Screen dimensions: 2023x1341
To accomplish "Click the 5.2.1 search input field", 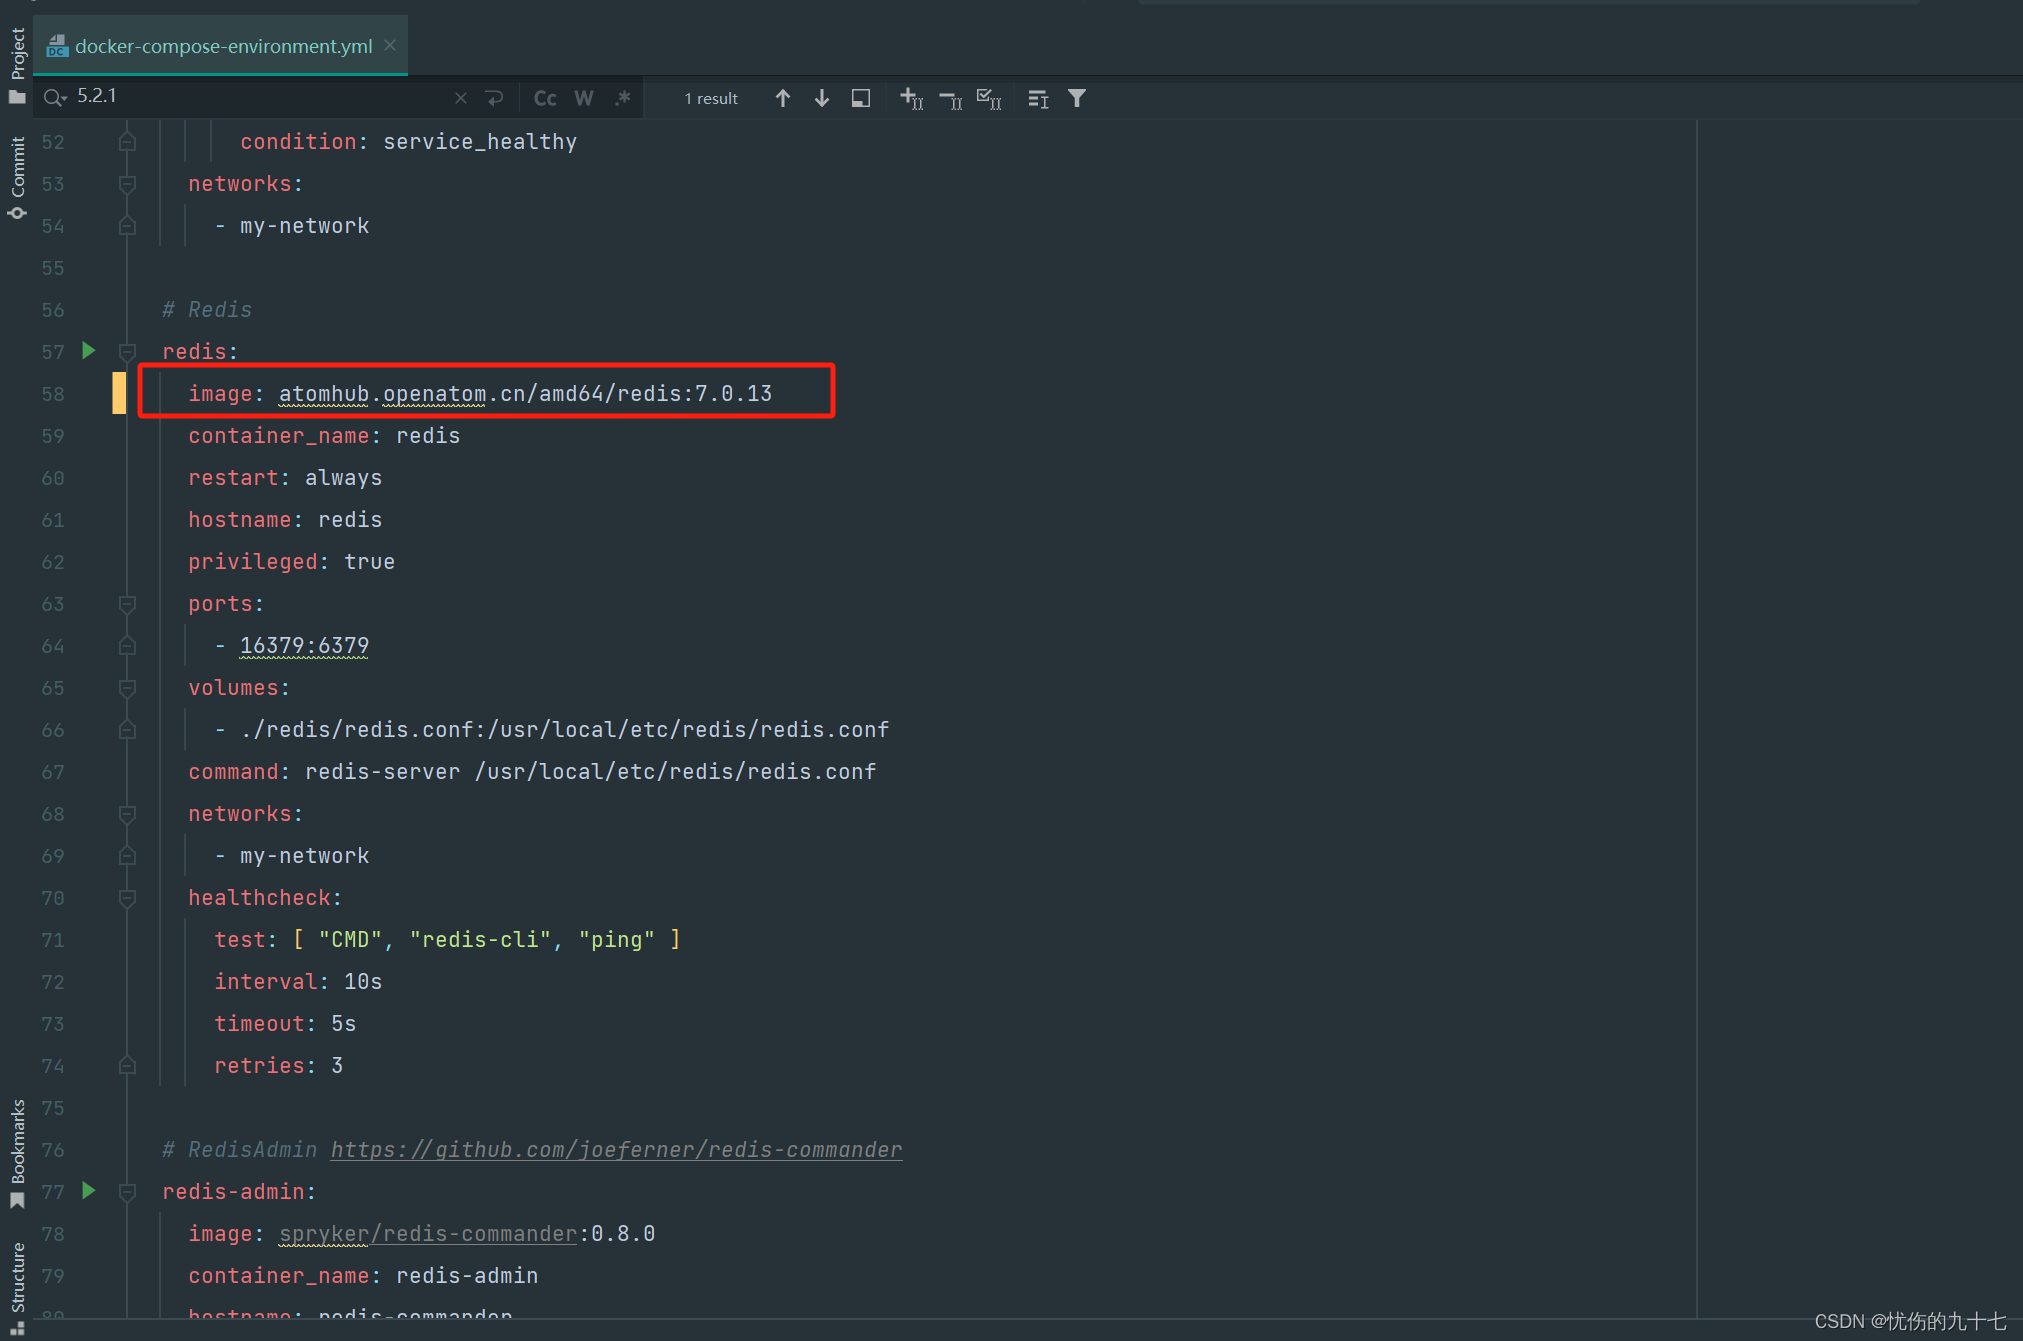I will 260,97.
